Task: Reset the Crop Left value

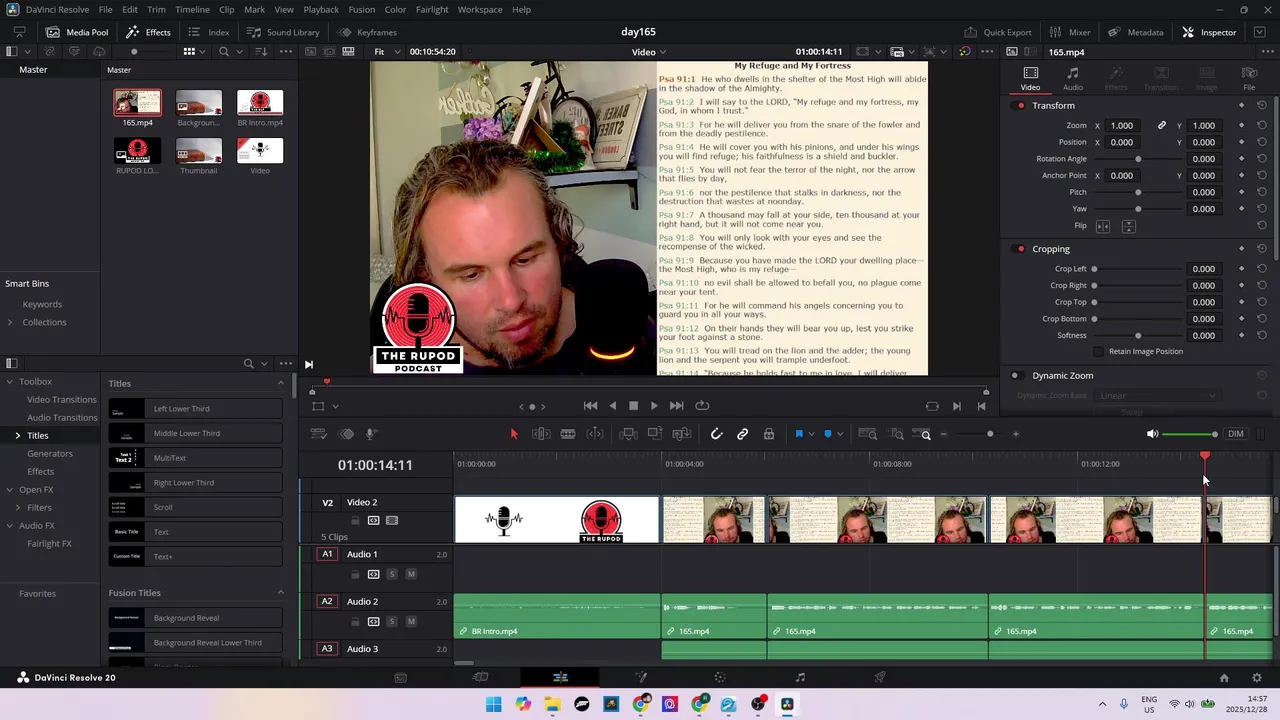Action: tap(1262, 269)
